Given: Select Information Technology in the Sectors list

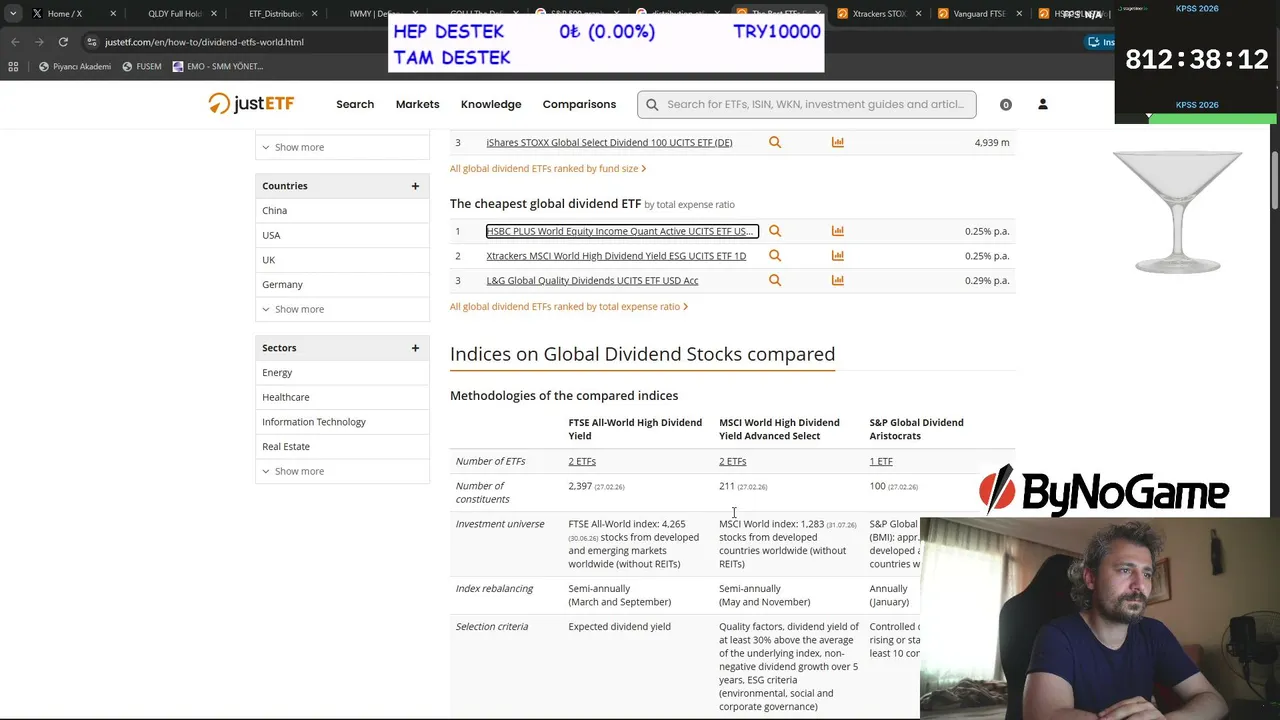Looking at the screenshot, I should (x=314, y=422).
